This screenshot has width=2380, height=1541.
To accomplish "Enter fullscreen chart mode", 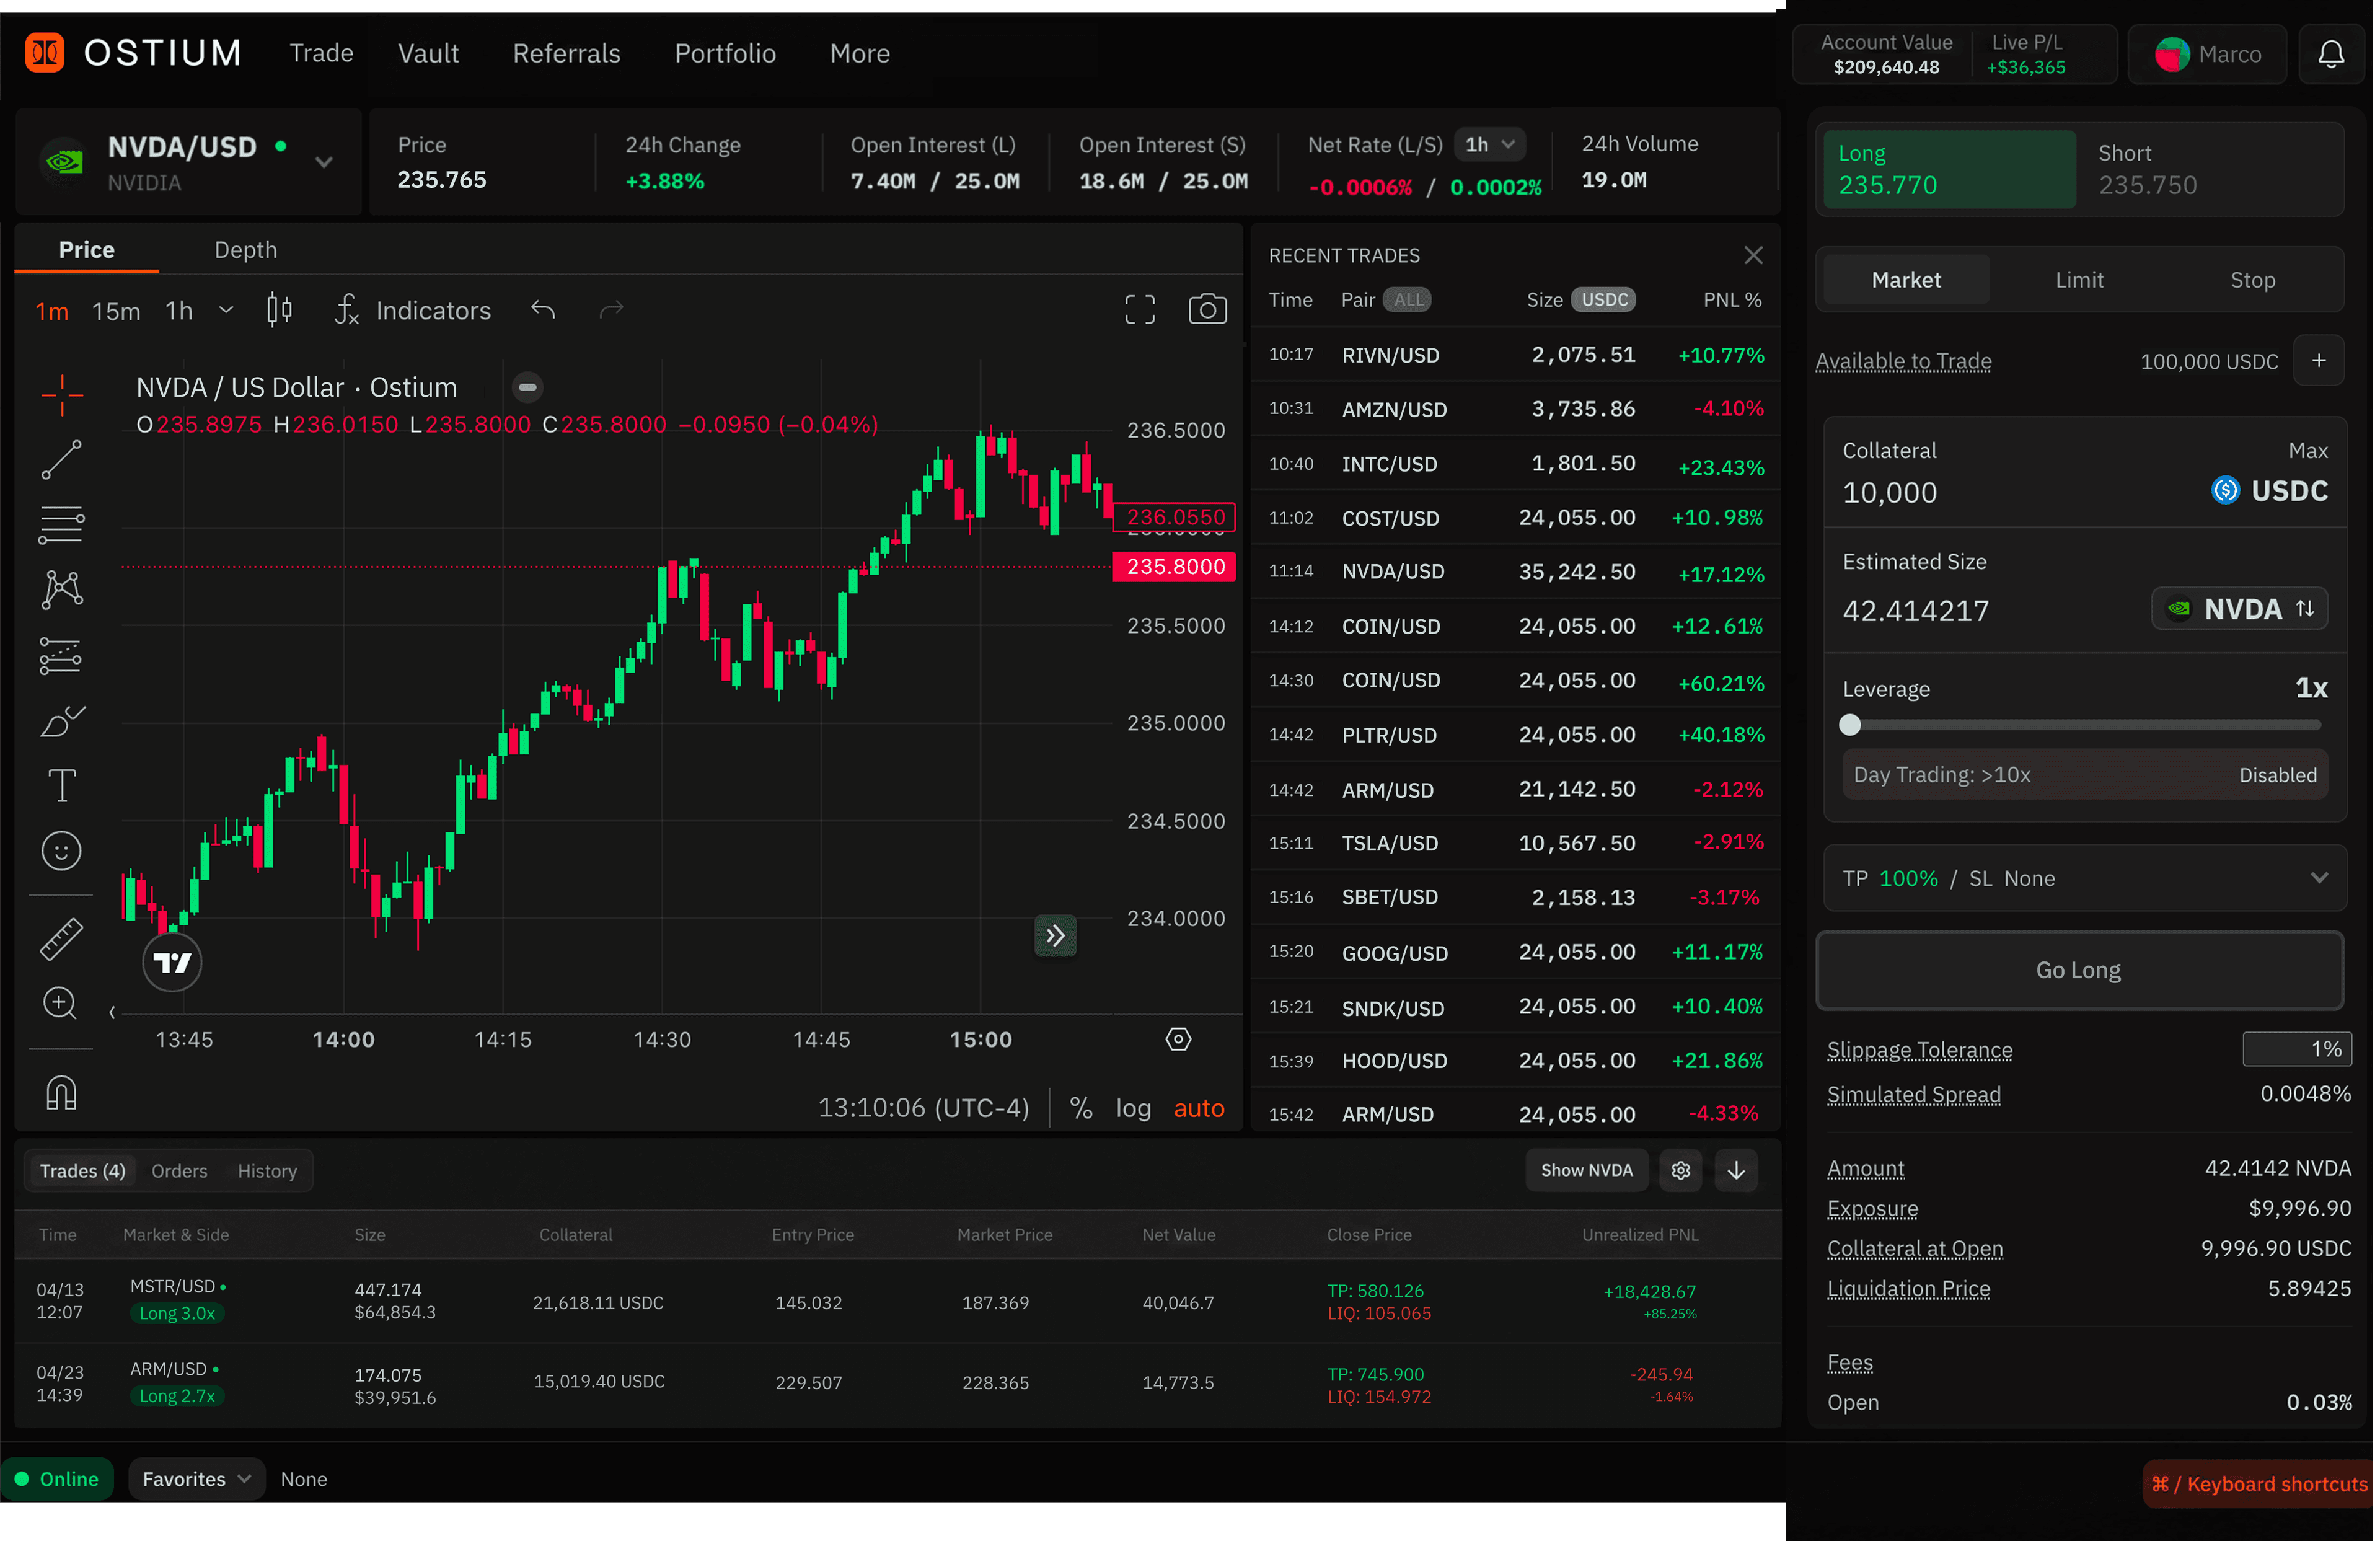I will (x=1139, y=309).
